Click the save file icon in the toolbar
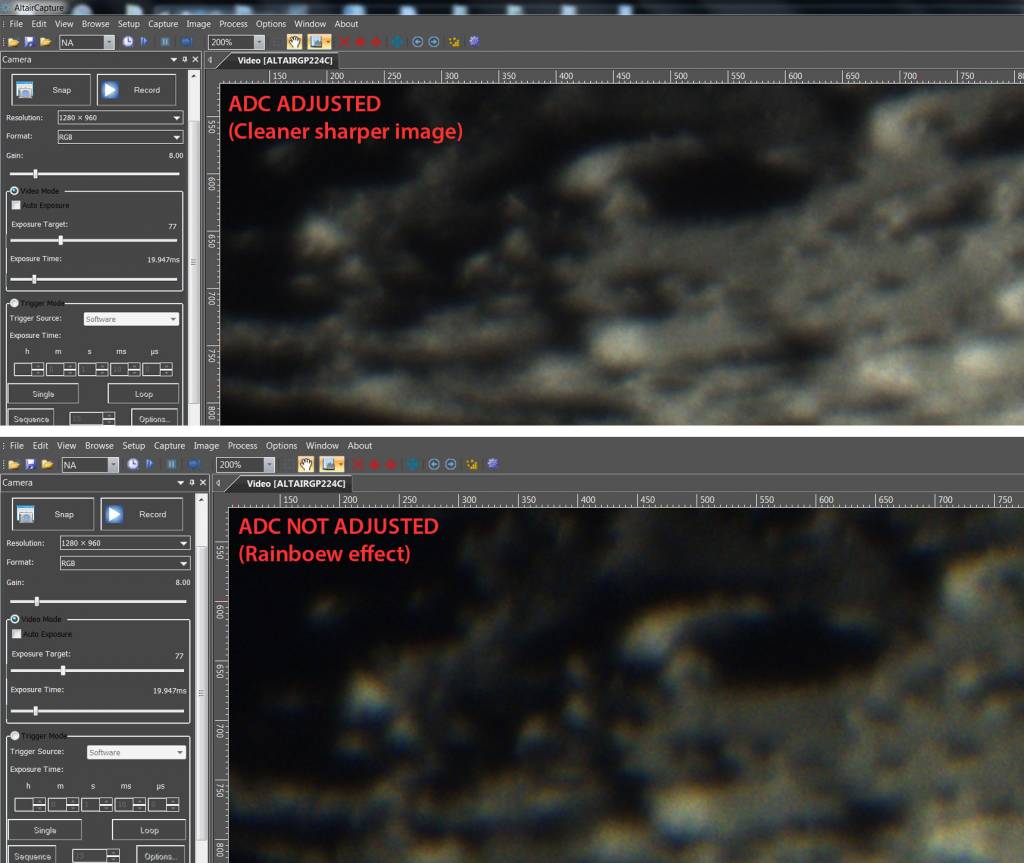The height and width of the screenshot is (863, 1024). (28, 41)
